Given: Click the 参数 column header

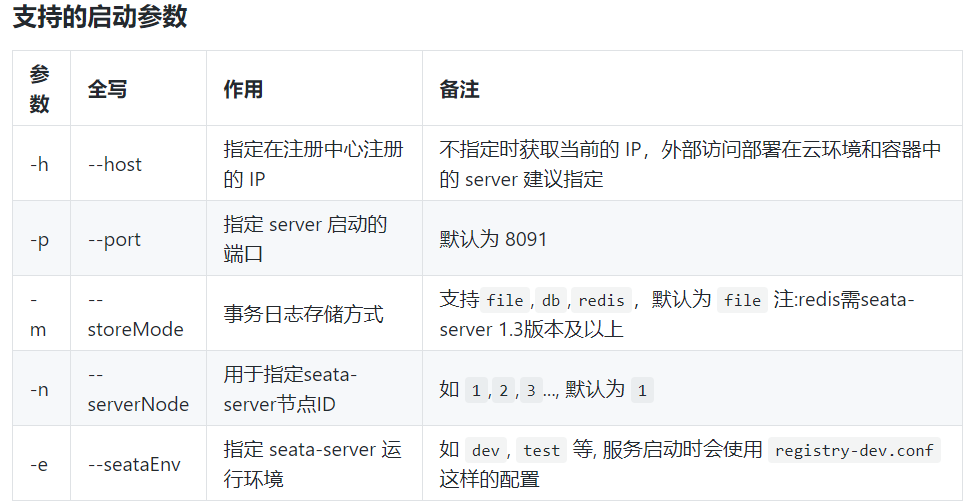Looking at the screenshot, I should tap(41, 88).
